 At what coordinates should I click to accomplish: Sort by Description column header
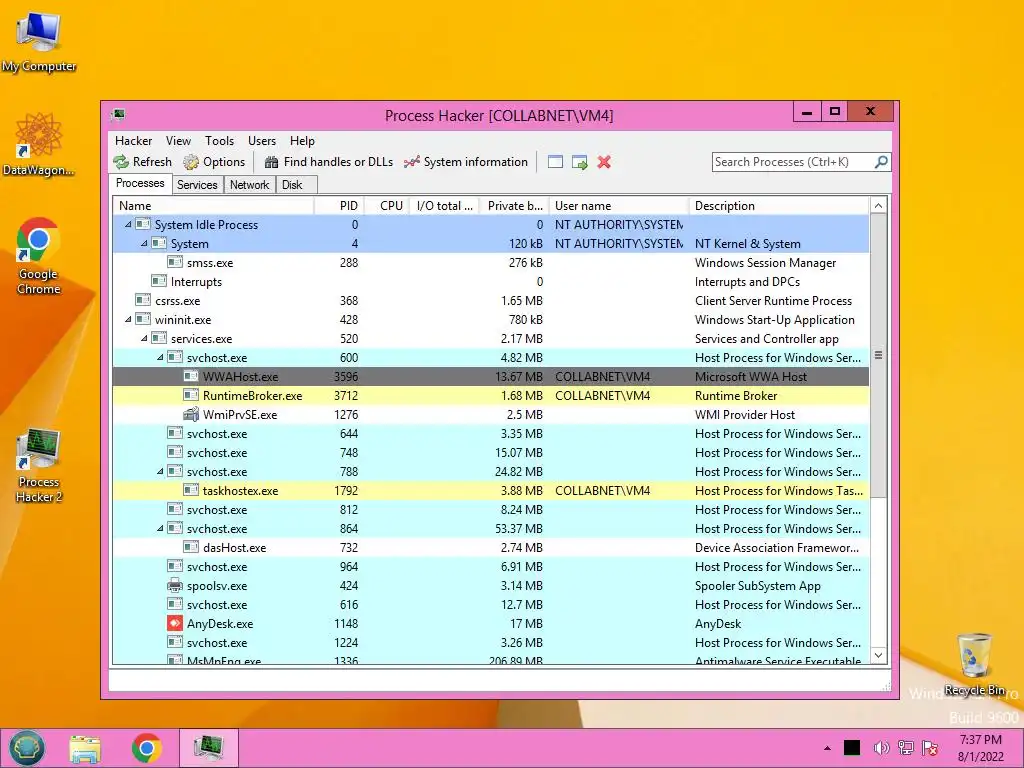coord(779,206)
